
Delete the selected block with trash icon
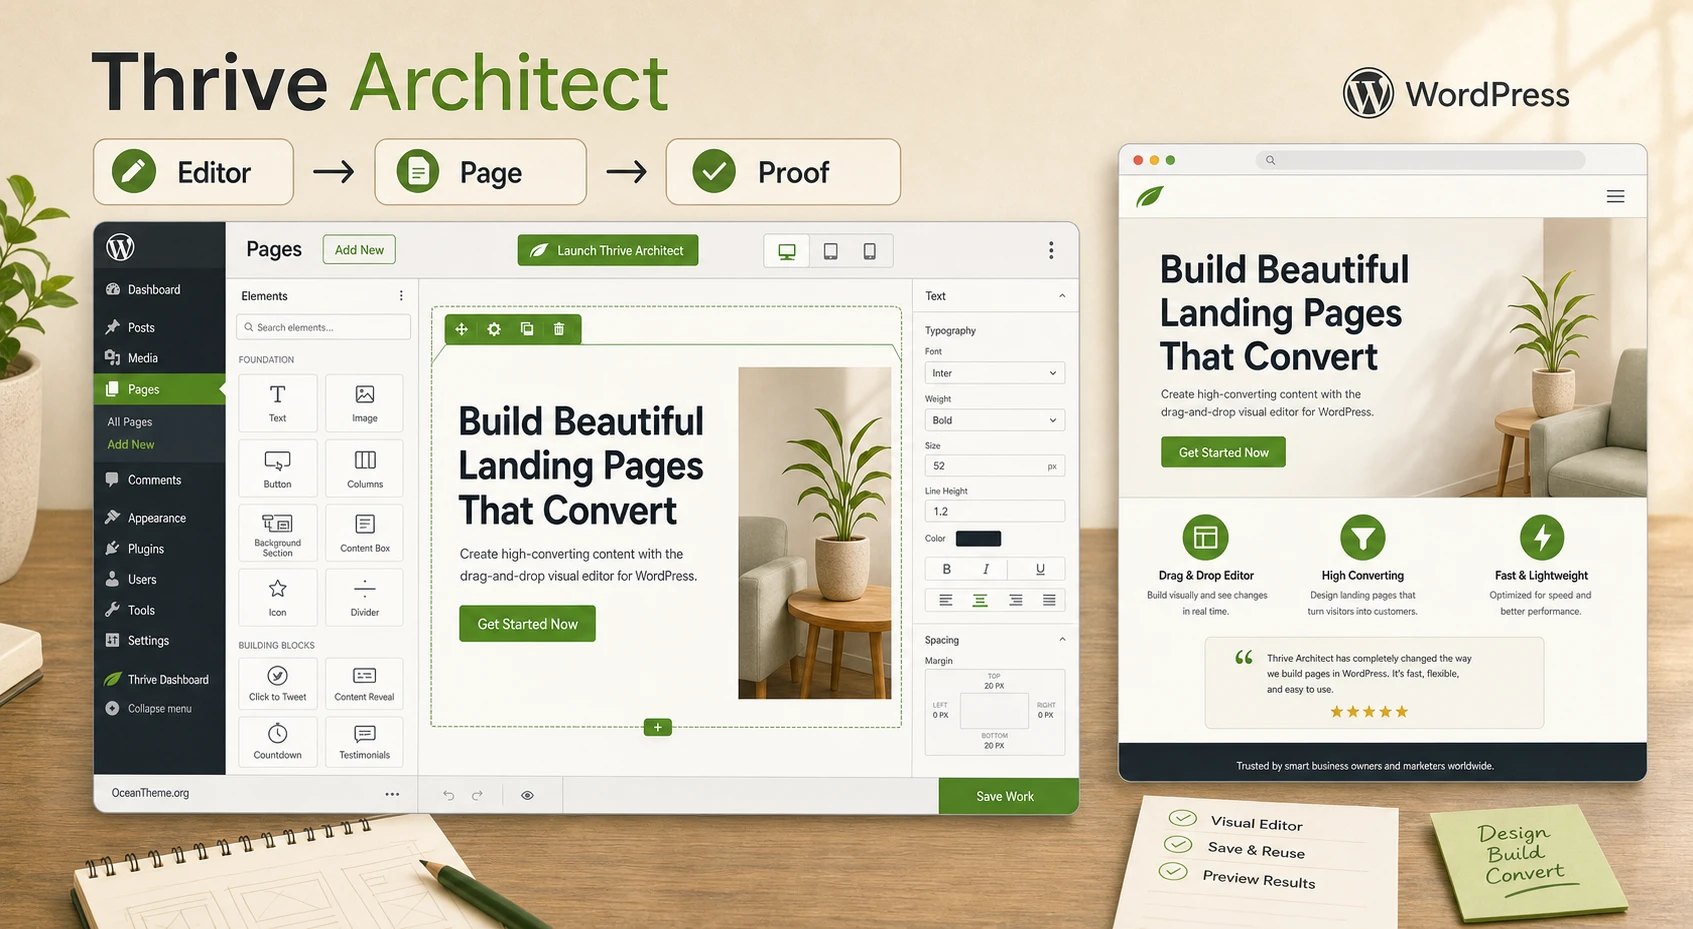coord(559,329)
